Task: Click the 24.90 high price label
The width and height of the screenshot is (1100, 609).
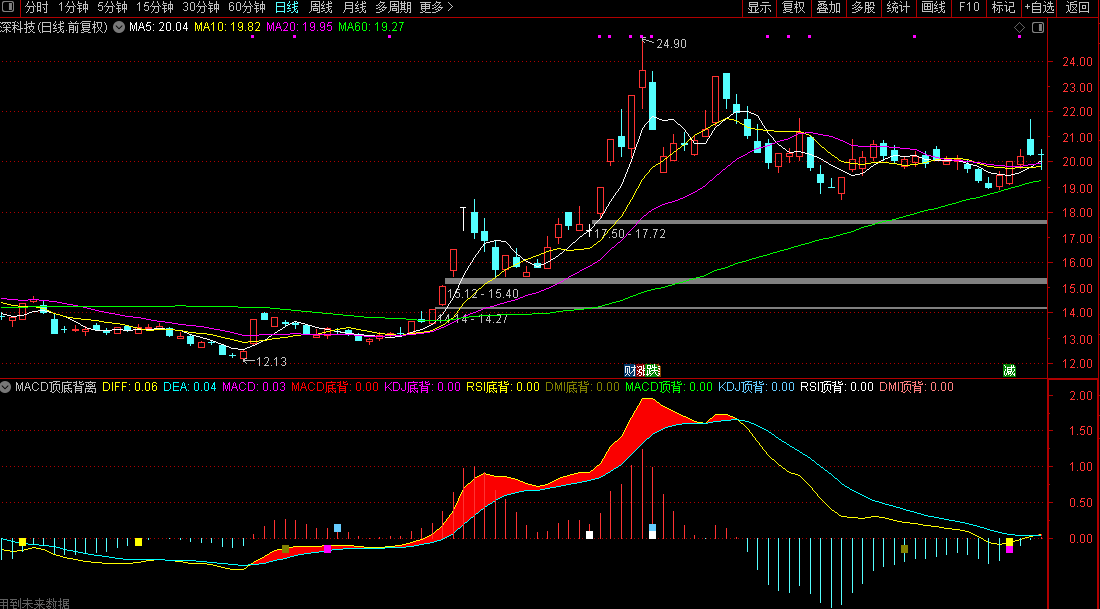Action: click(x=671, y=44)
